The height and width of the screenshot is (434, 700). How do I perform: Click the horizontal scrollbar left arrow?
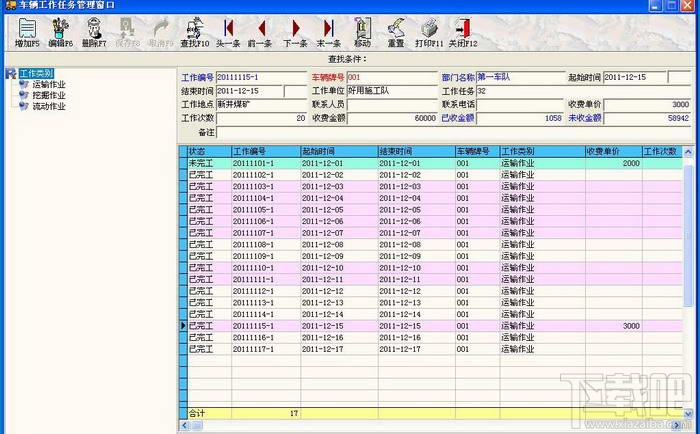(184, 425)
